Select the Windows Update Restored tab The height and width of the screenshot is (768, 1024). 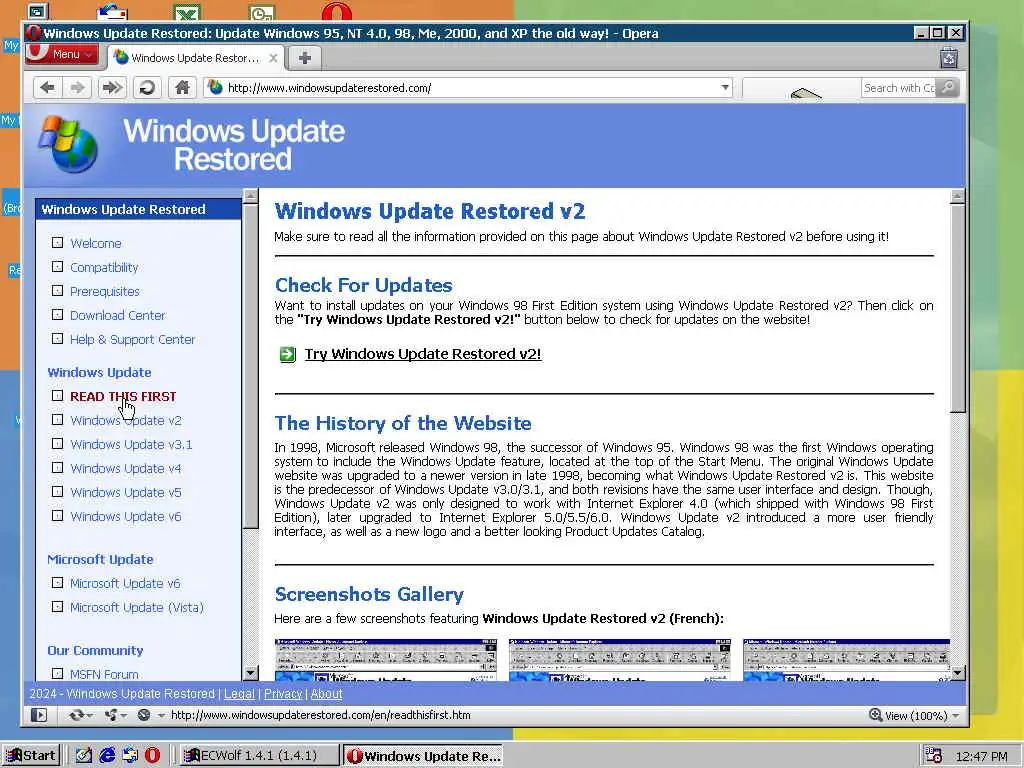point(196,58)
